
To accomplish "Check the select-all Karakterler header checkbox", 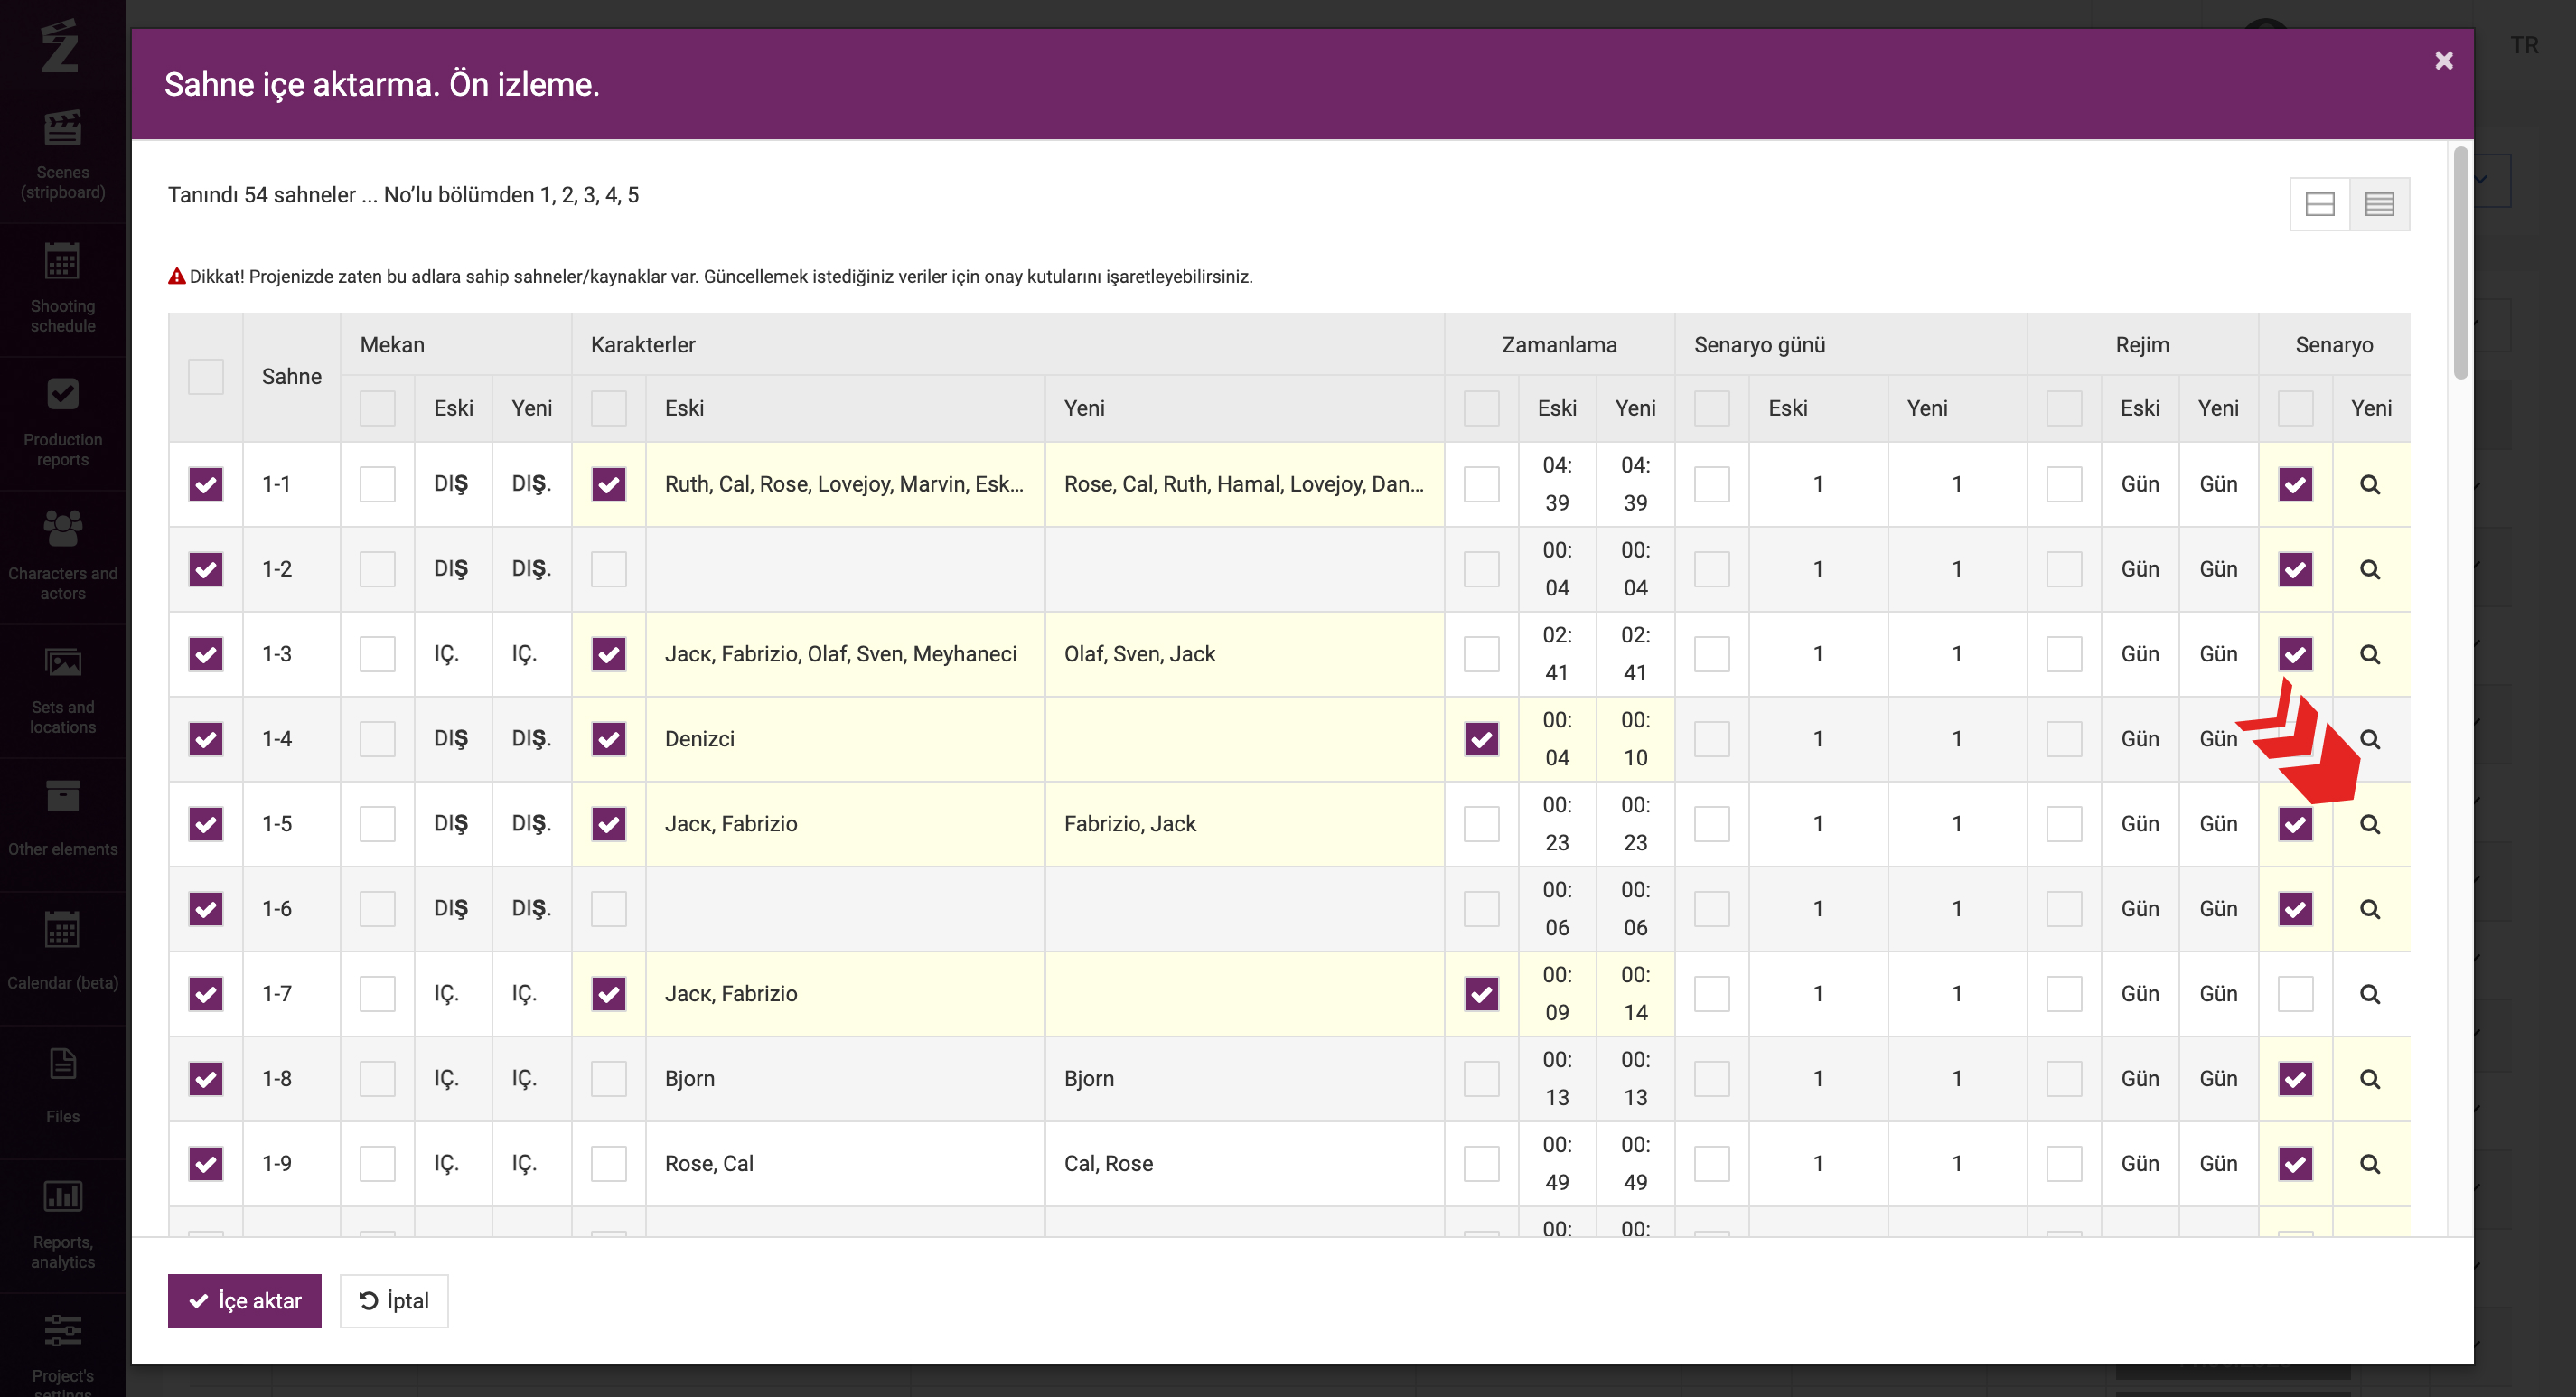I will click(x=608, y=408).
